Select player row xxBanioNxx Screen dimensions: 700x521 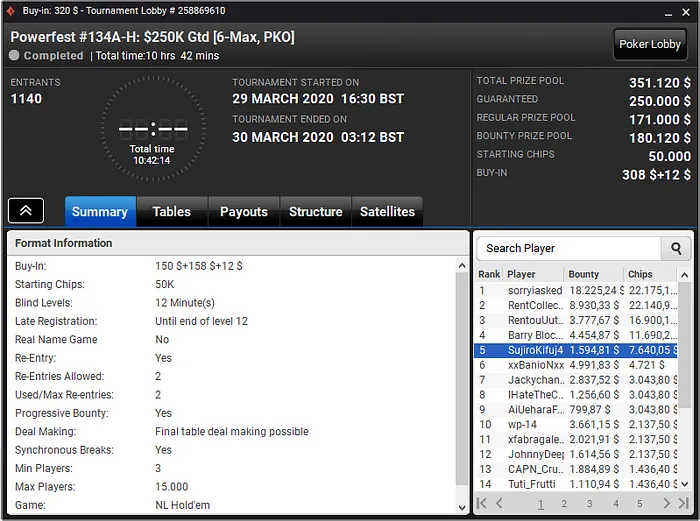[576, 365]
